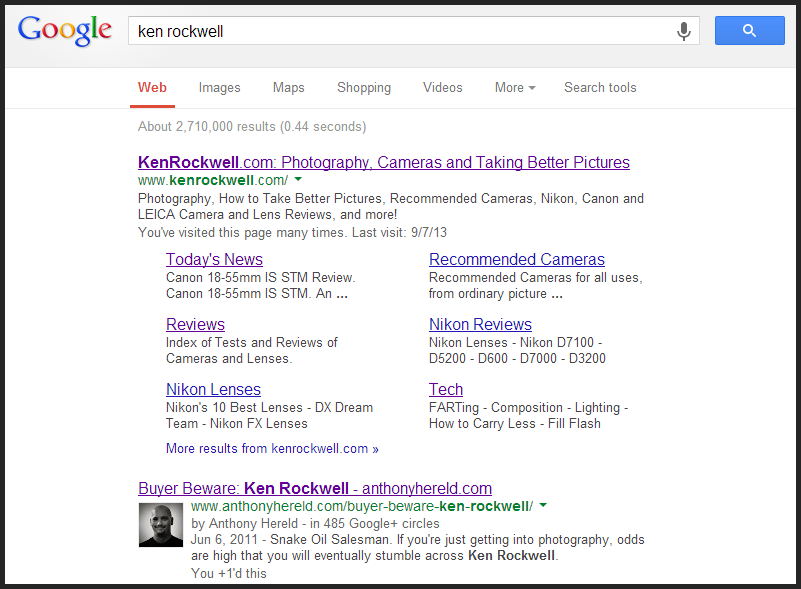Open Anthony Hereld's author photo thumbnail
This screenshot has width=801, height=589.
tap(162, 525)
